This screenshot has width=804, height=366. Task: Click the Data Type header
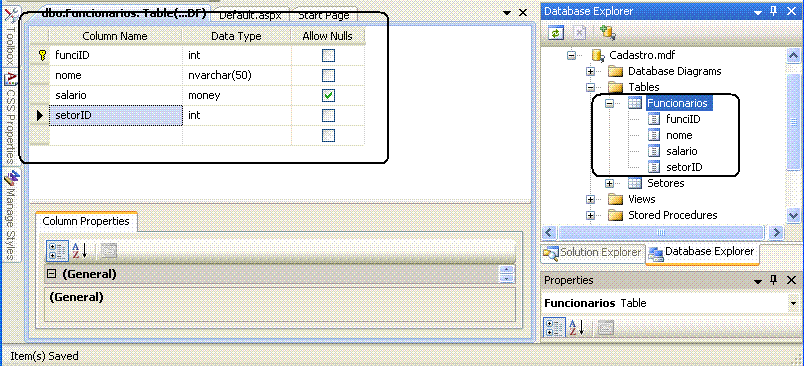click(236, 36)
